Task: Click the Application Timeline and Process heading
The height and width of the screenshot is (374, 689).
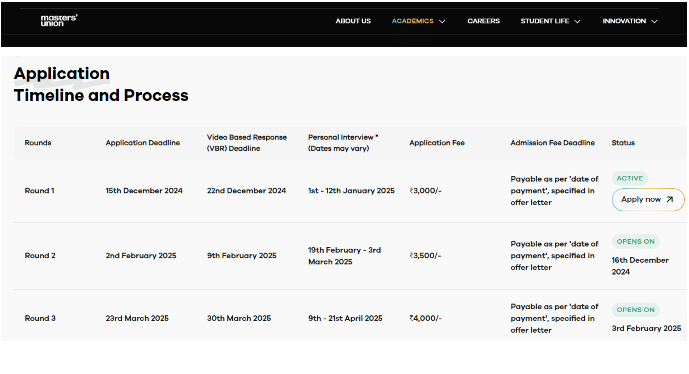Action: [101, 84]
